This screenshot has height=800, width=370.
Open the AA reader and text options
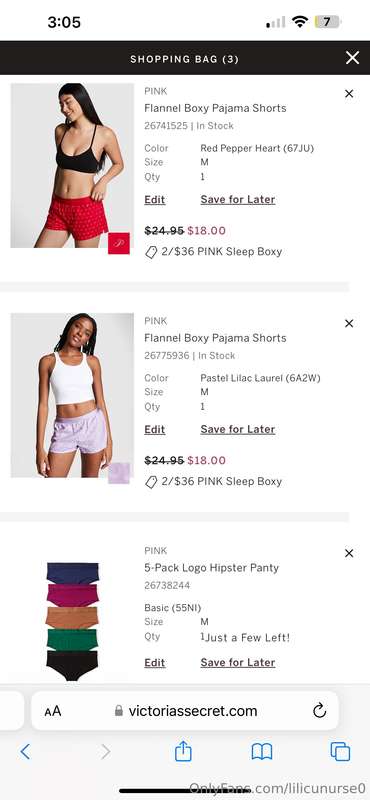pos(53,711)
